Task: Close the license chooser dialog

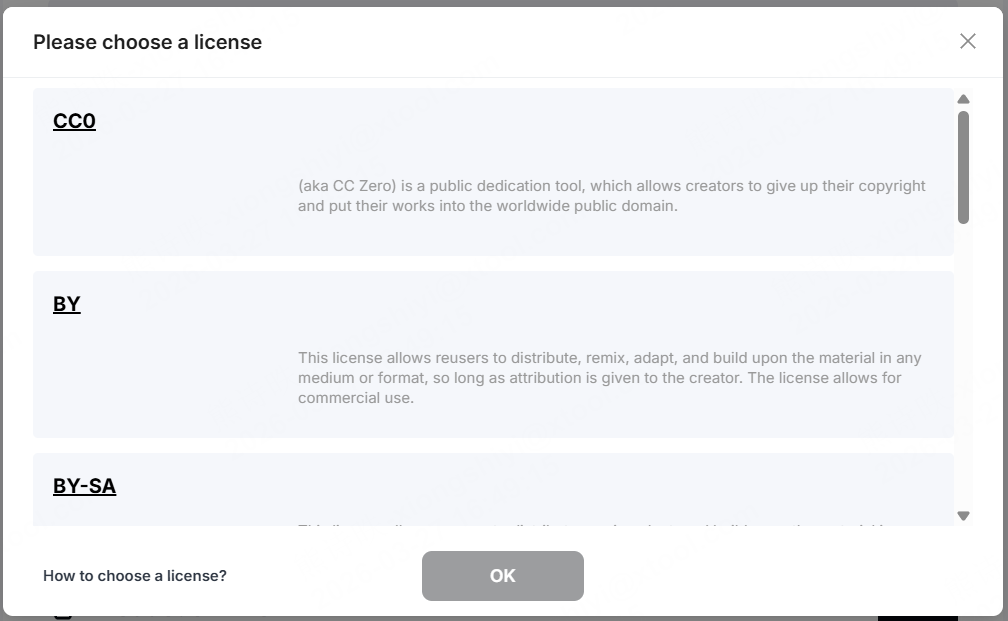Action: click(x=968, y=41)
